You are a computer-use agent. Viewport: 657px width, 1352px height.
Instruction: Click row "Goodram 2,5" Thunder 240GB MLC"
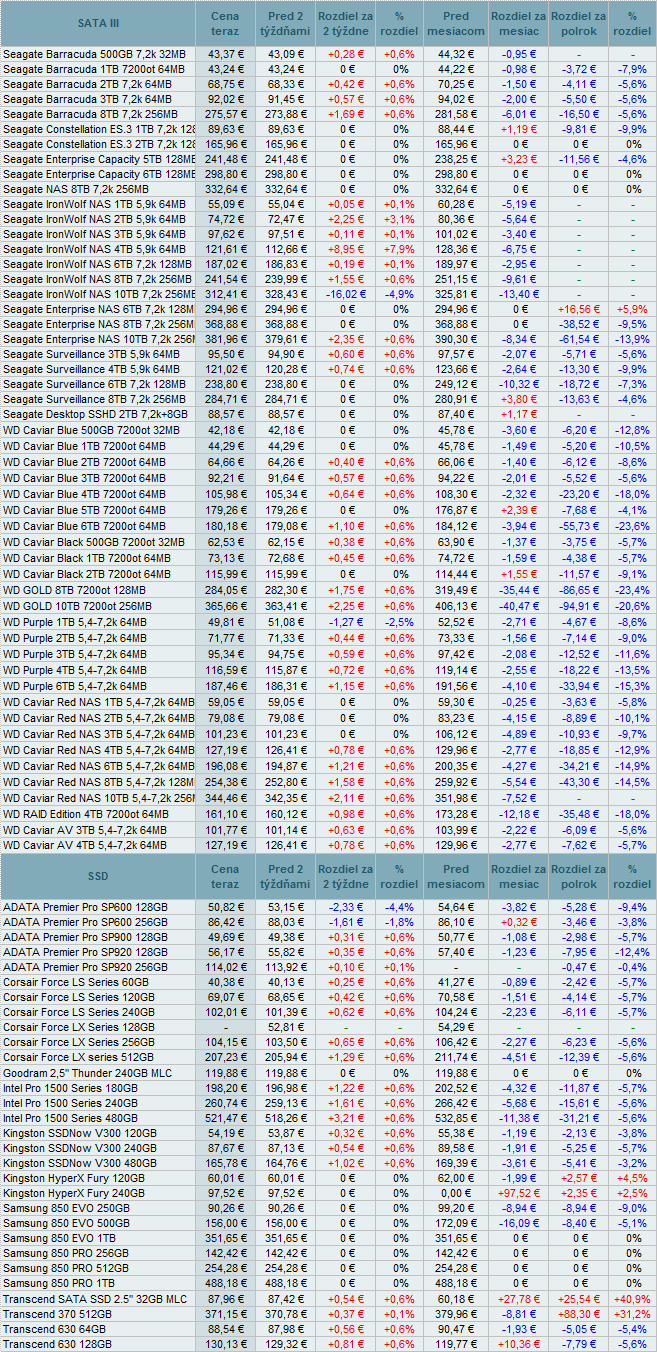pos(328,1073)
